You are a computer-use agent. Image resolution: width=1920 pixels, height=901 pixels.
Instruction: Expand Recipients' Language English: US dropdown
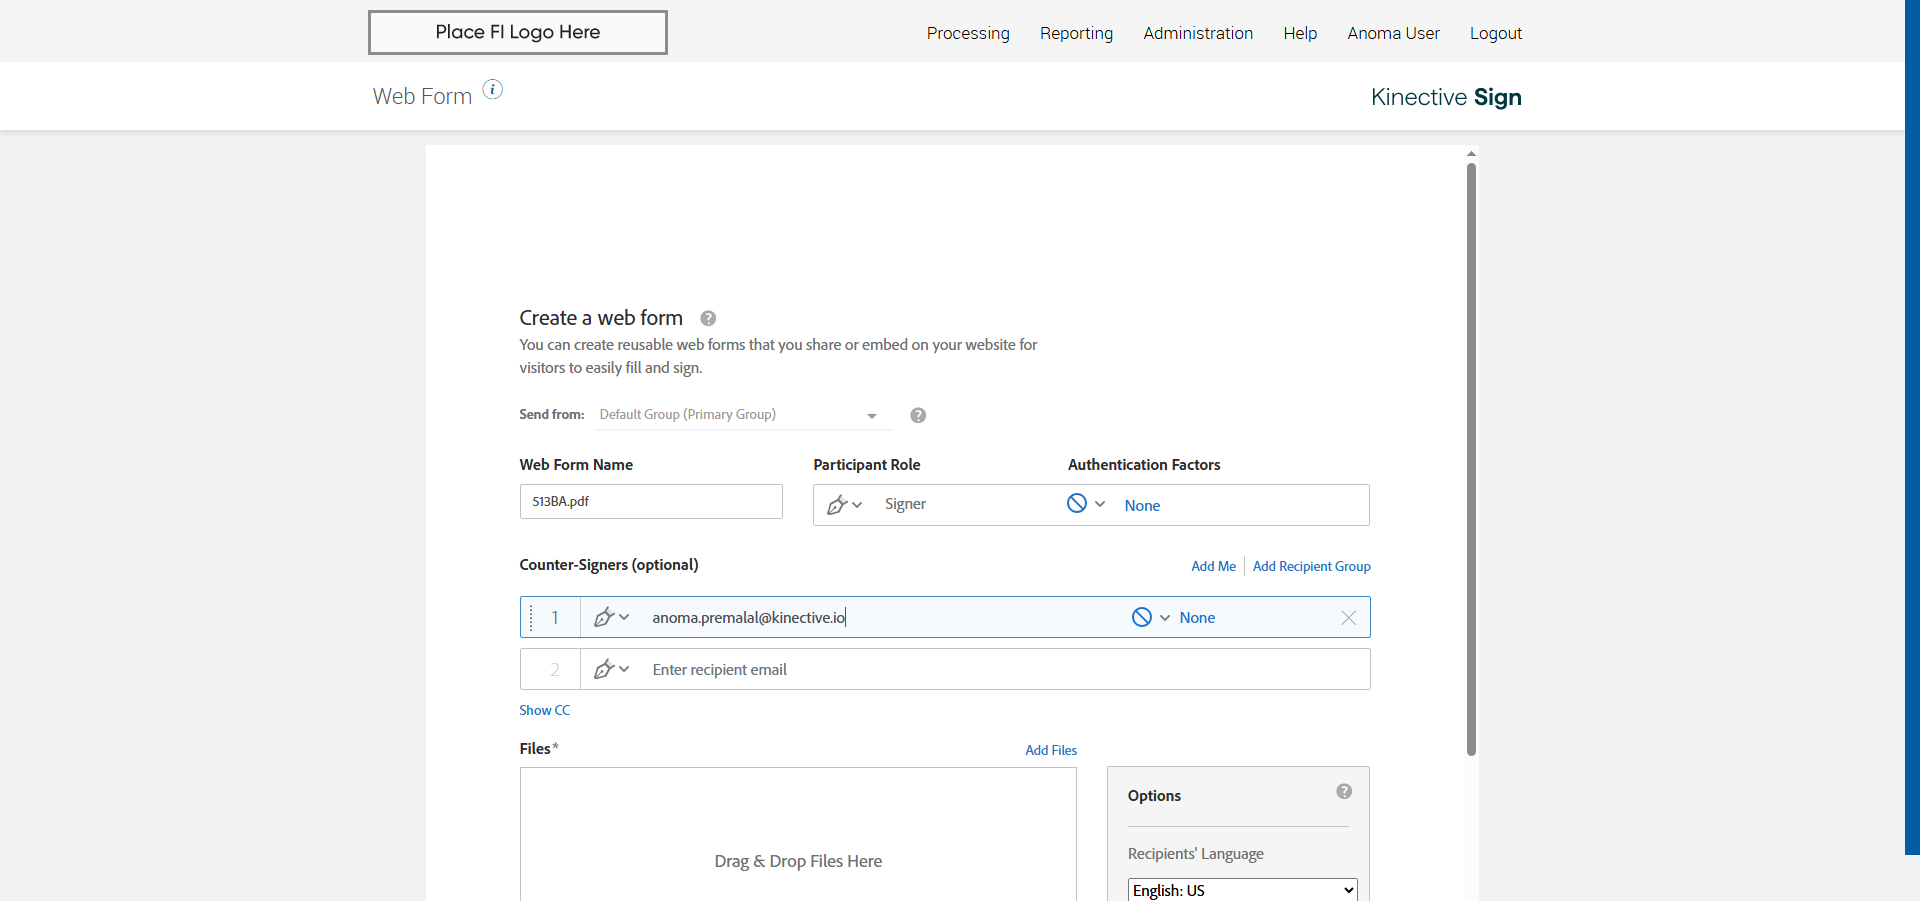click(1242, 890)
